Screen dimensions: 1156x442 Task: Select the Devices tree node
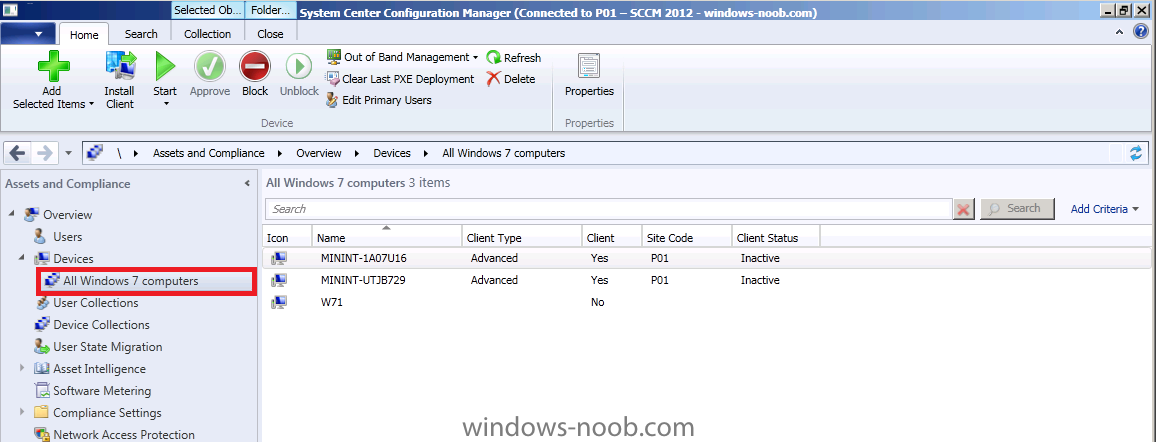73,259
